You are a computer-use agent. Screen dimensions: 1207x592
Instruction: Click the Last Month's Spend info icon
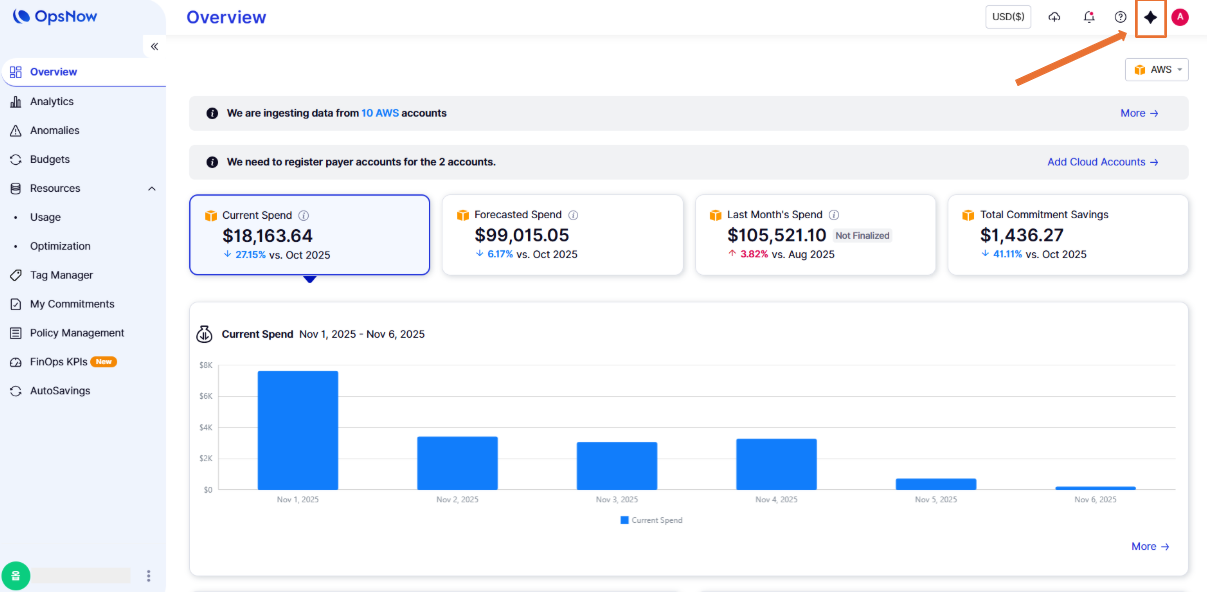pos(834,215)
